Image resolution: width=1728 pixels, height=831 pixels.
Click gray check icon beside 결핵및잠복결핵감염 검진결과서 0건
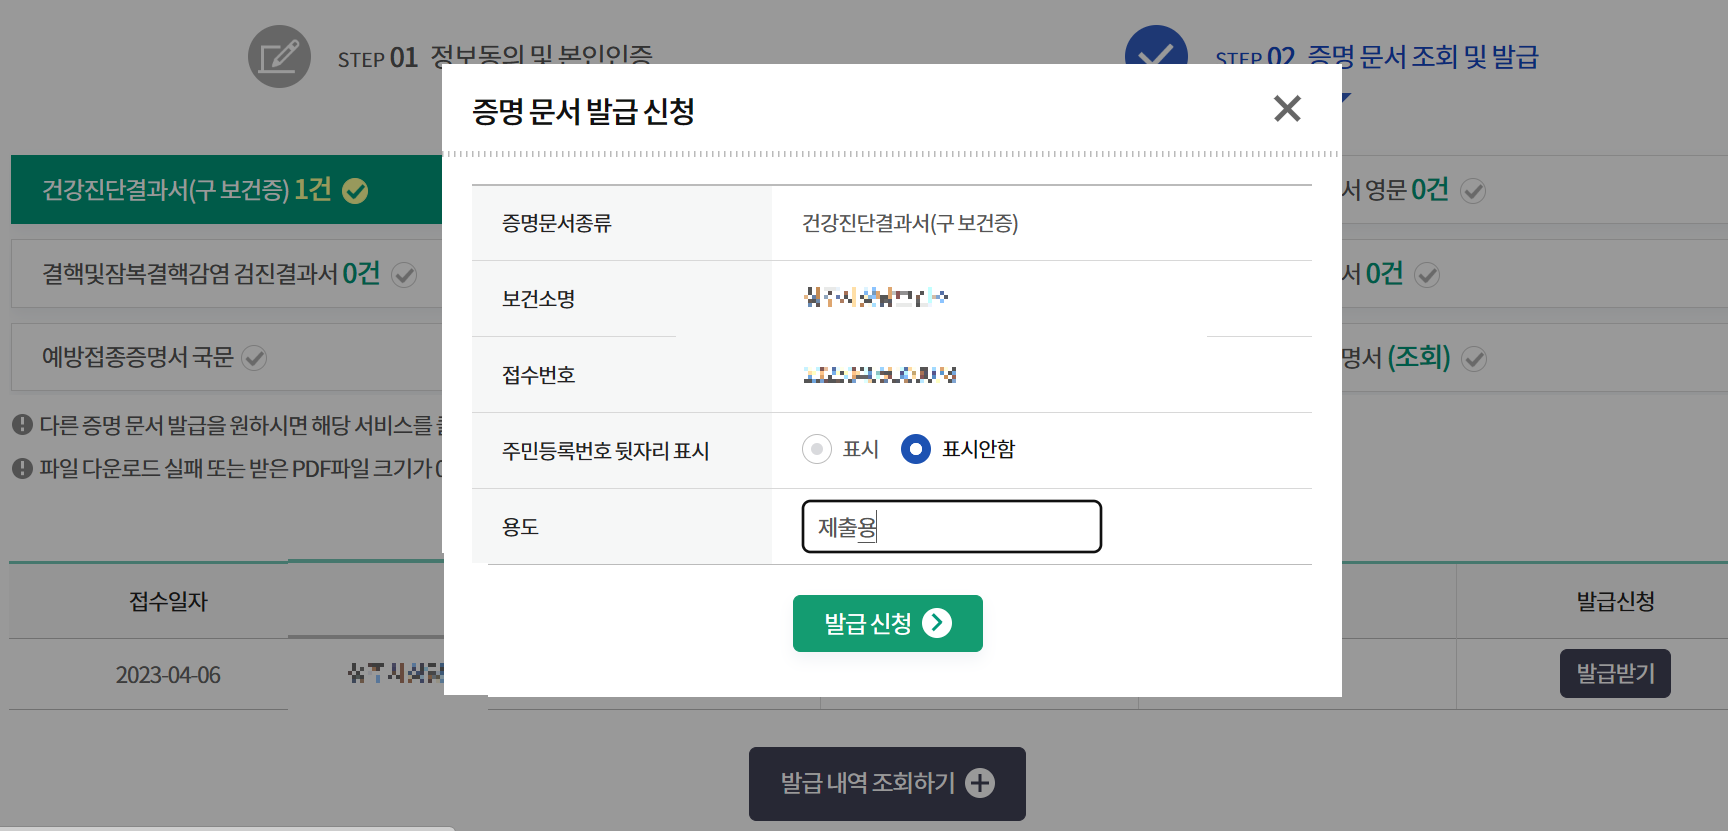click(404, 273)
